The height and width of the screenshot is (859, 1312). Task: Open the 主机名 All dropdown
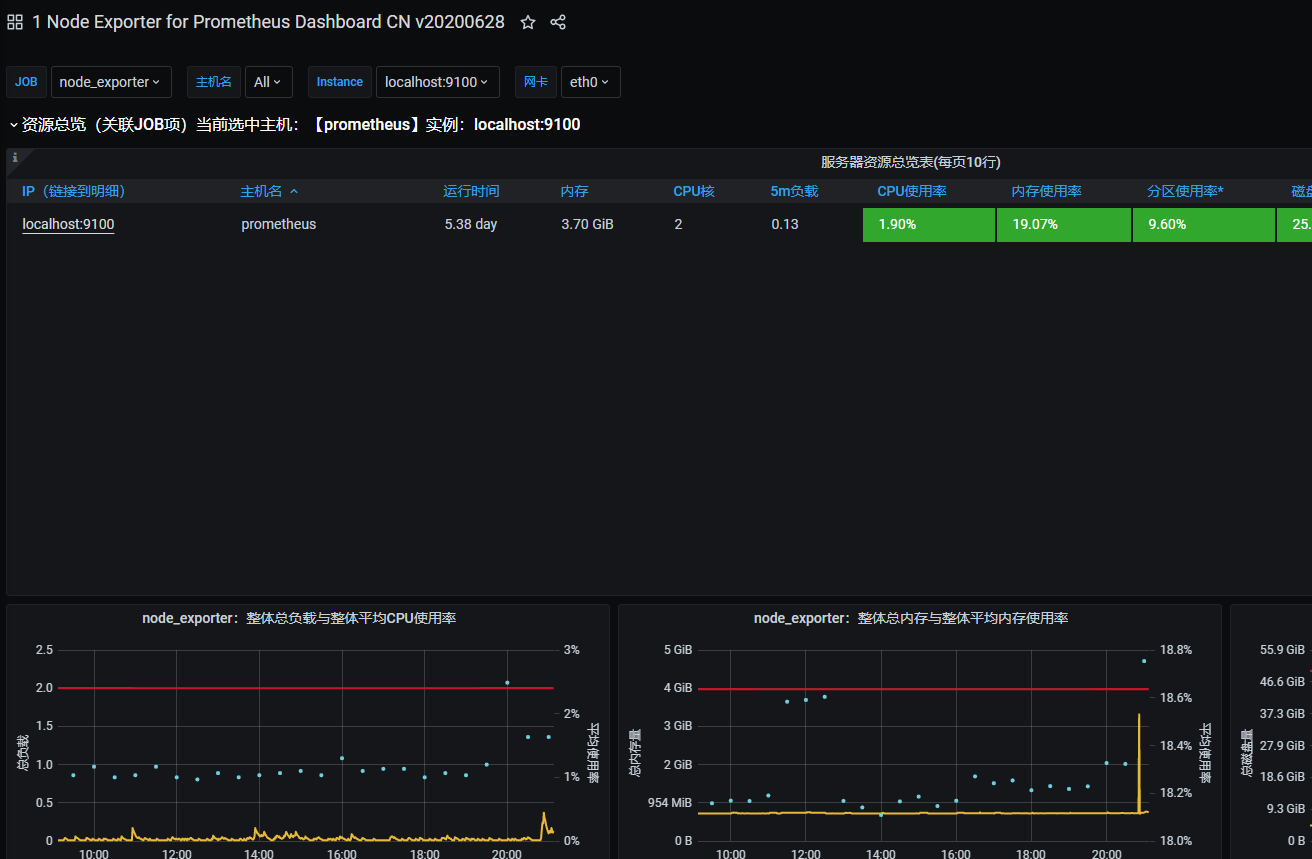point(269,82)
